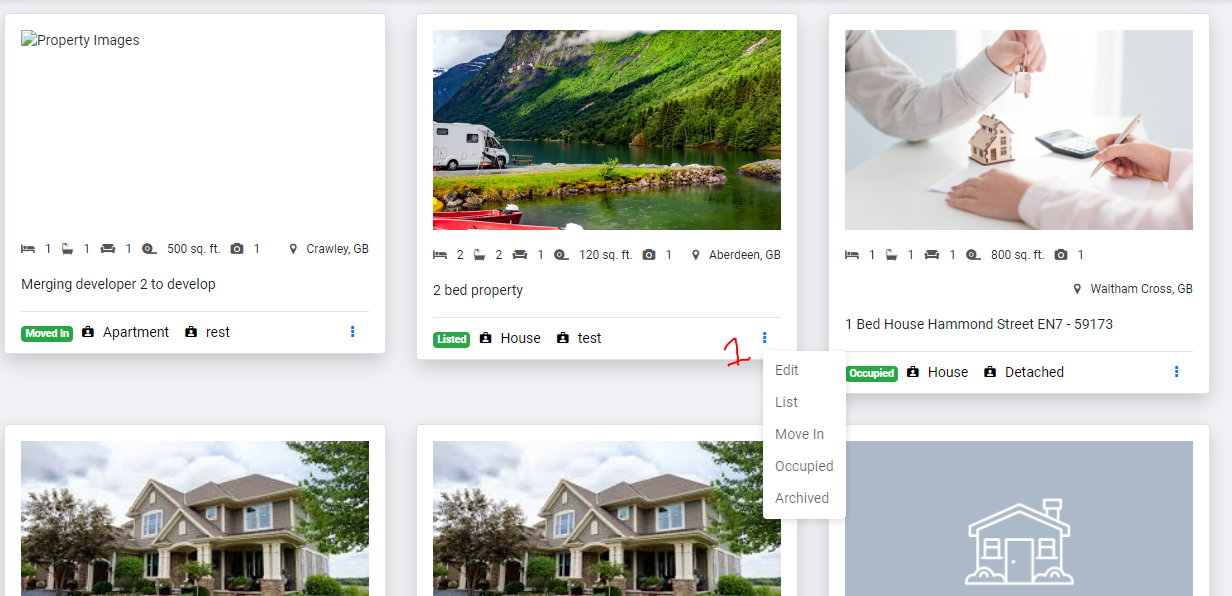This screenshot has height=596, width=1232.
Task: Click the '800 sq. ft.' area value
Action: pyautogui.click(x=1017, y=255)
